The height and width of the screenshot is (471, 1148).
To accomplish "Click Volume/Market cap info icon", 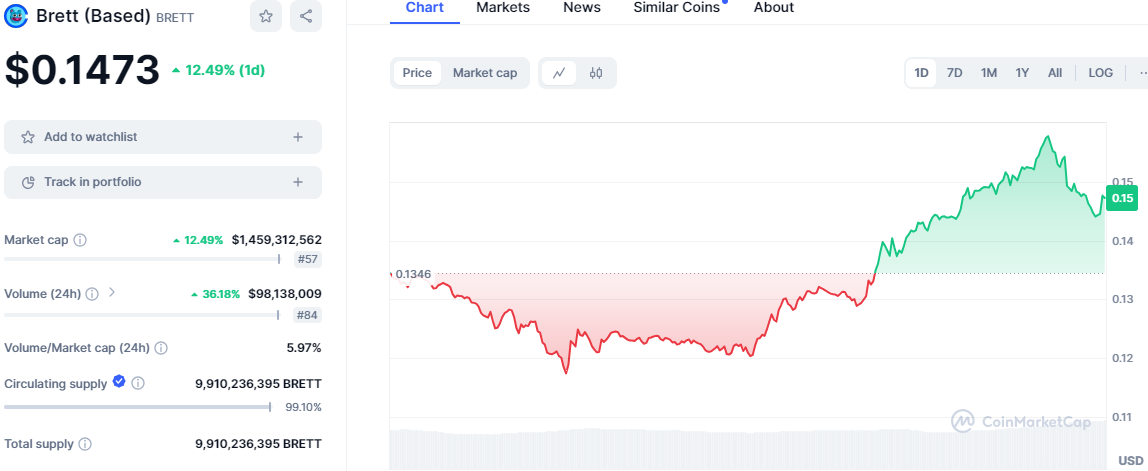I will click(x=161, y=348).
